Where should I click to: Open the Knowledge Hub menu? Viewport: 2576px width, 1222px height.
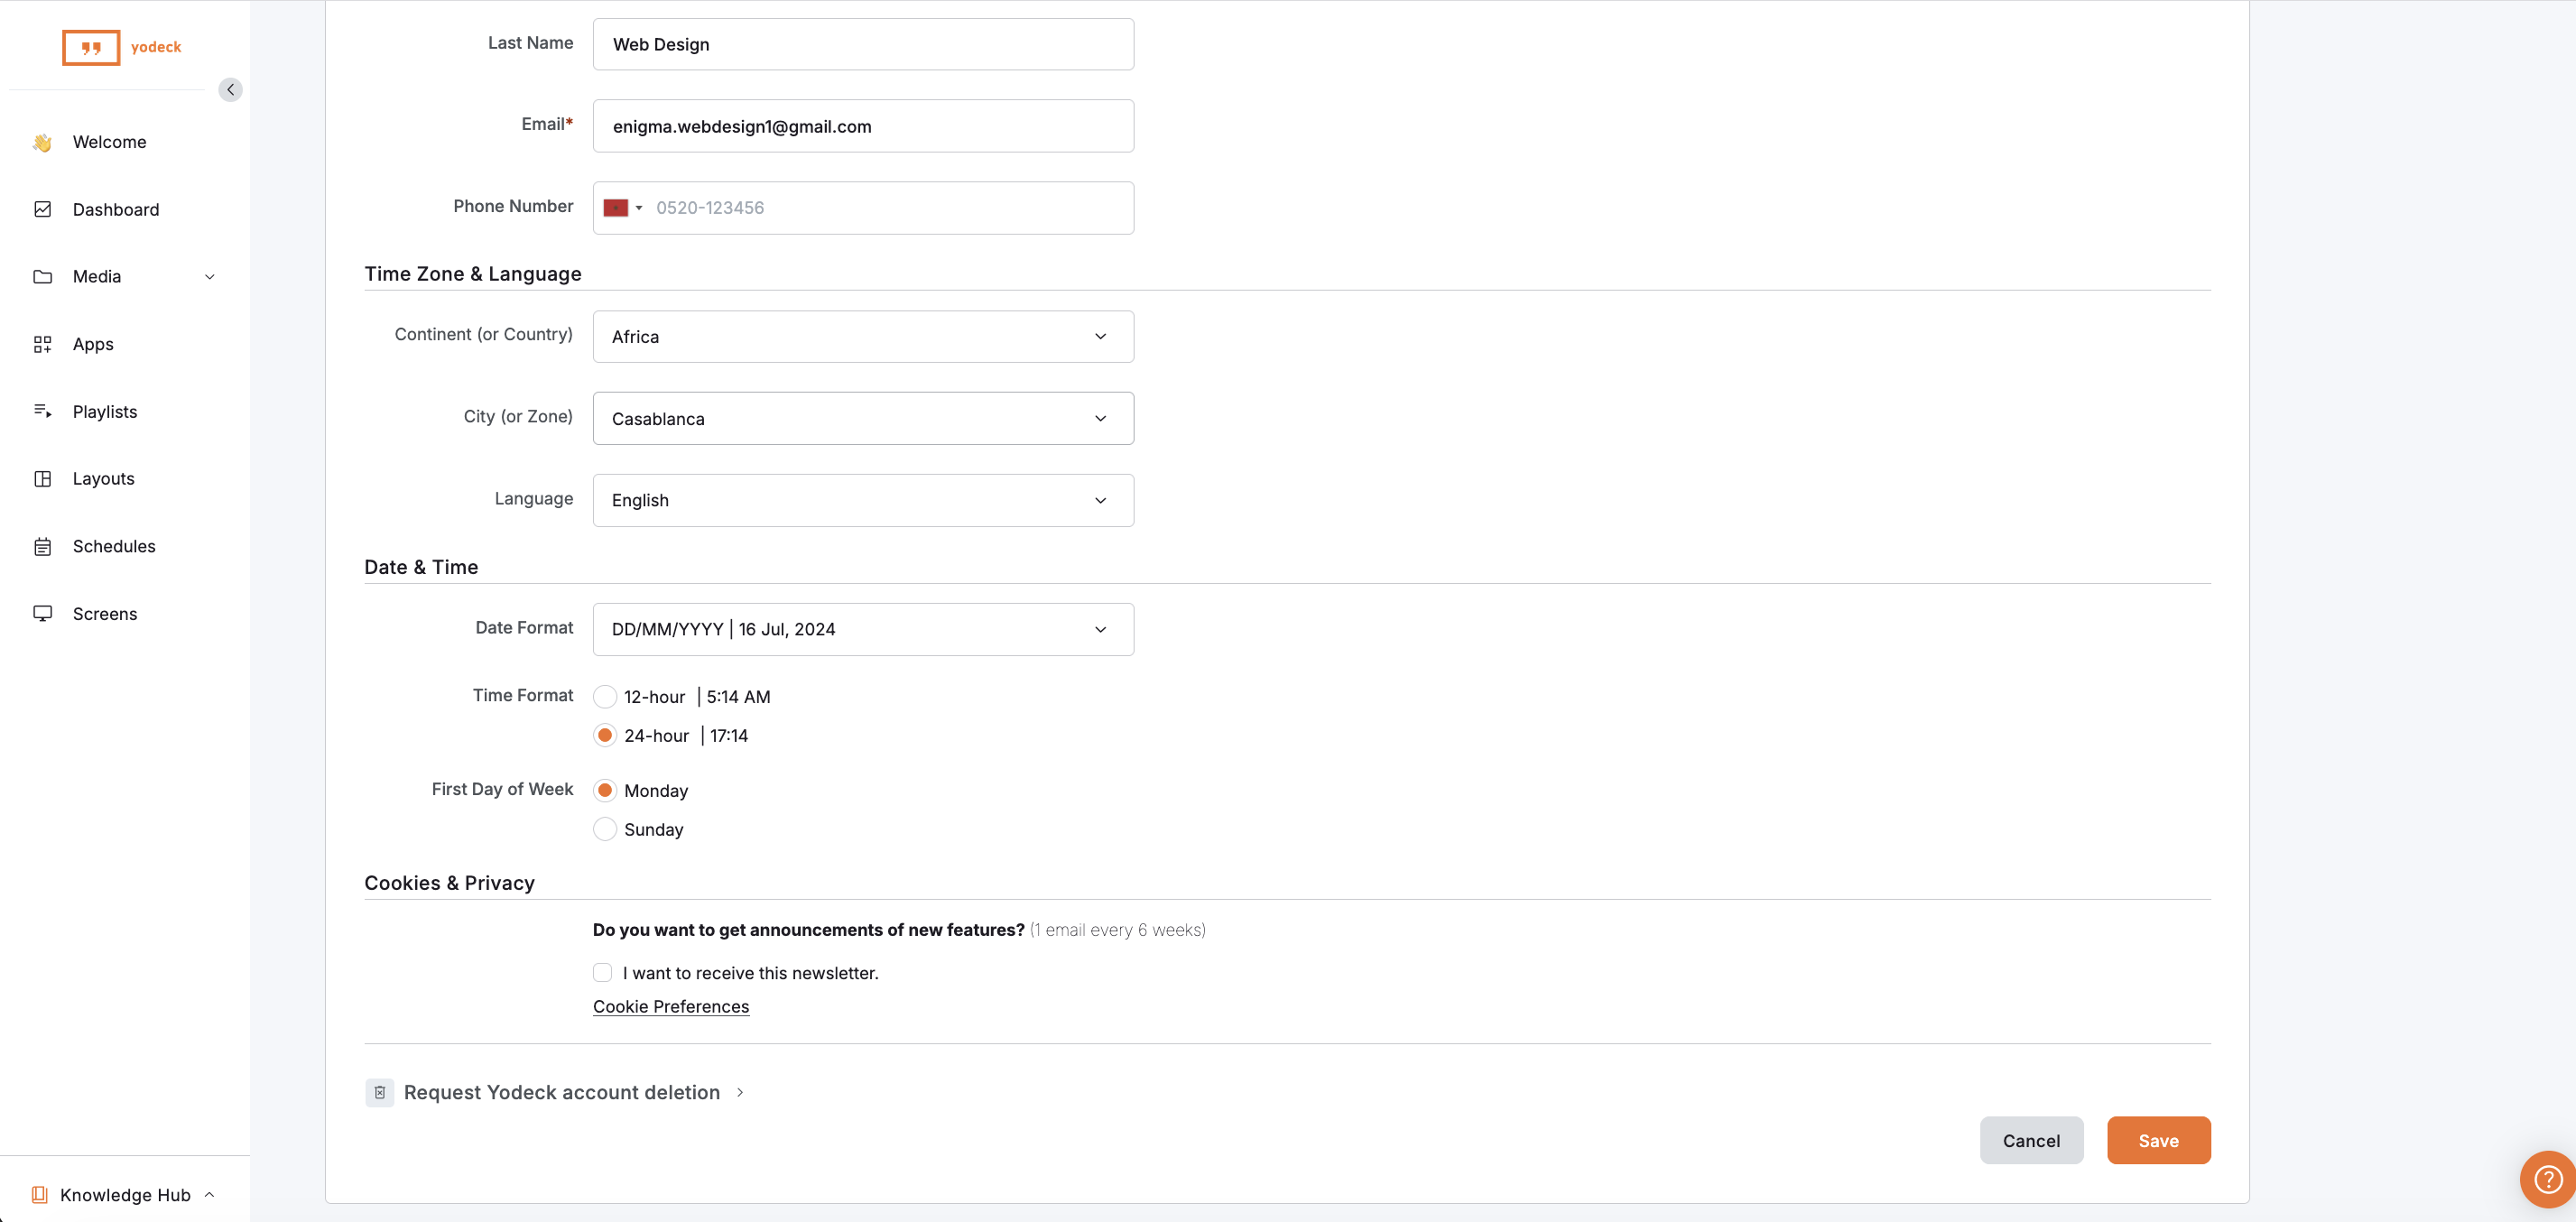[124, 1195]
